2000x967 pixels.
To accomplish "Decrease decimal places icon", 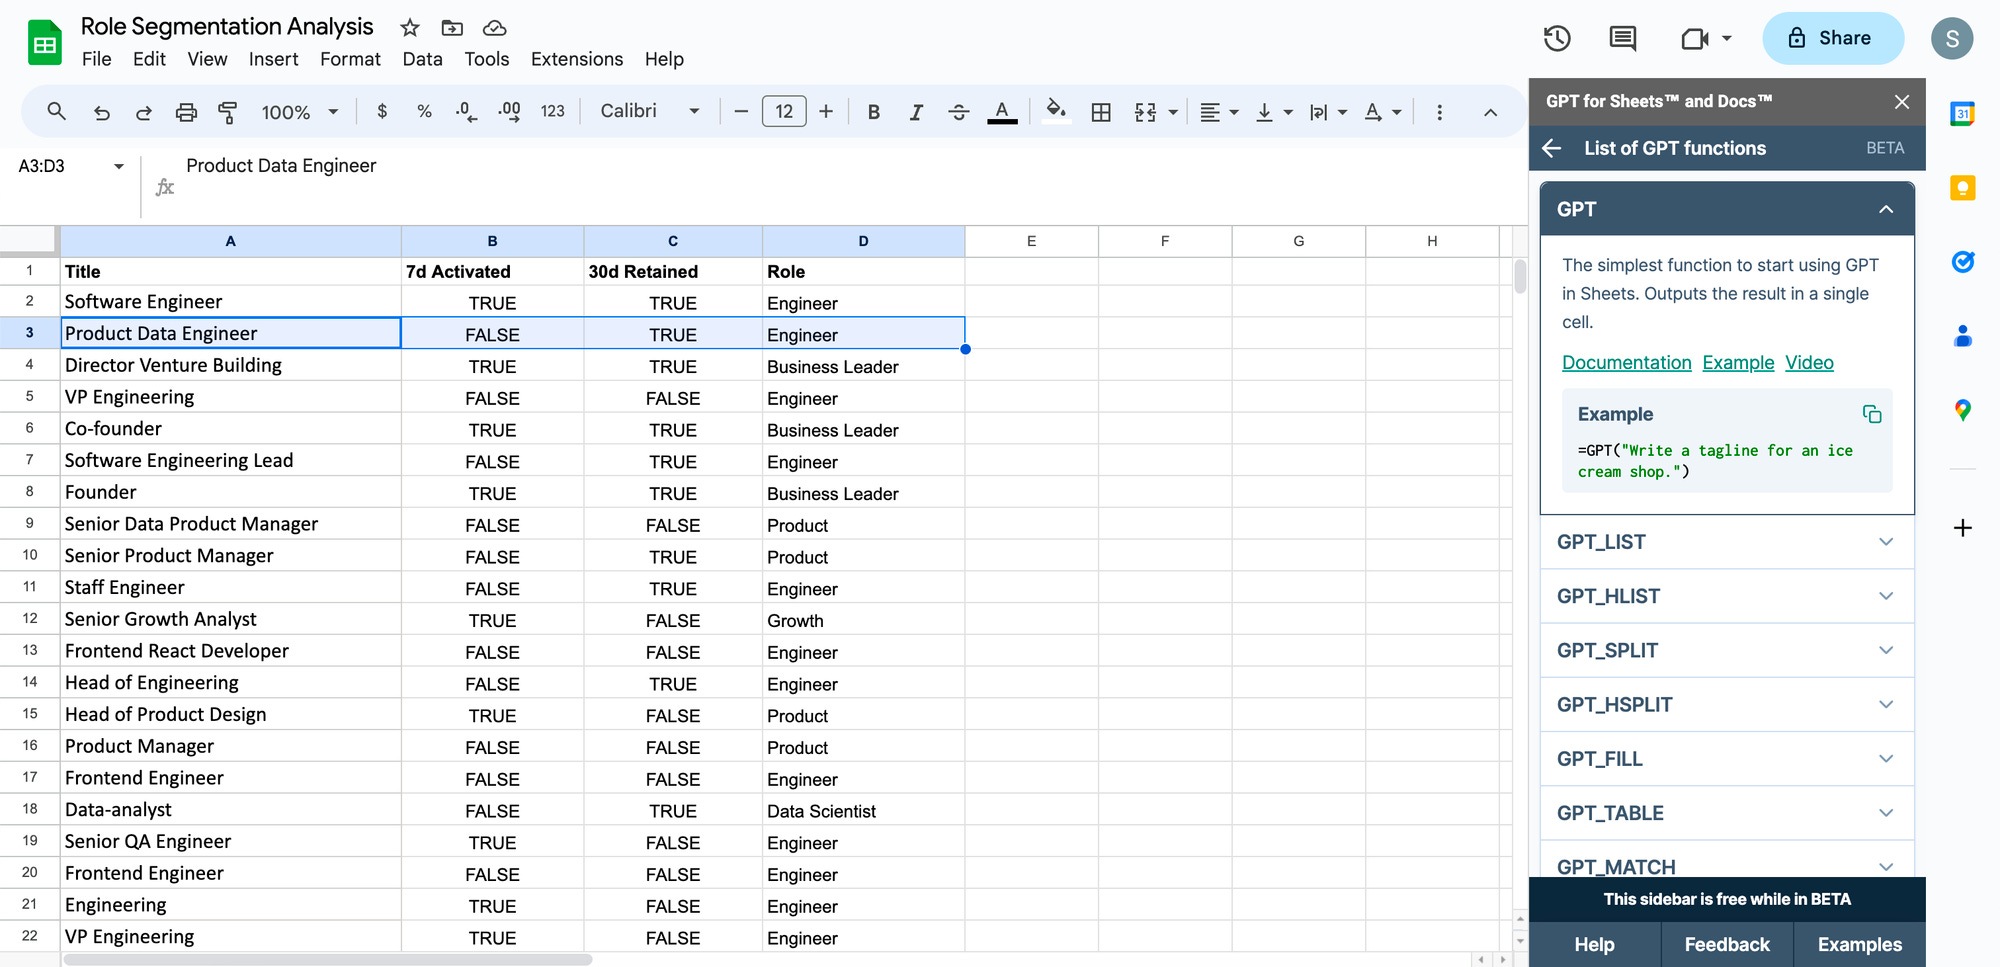I will pyautogui.click(x=466, y=112).
